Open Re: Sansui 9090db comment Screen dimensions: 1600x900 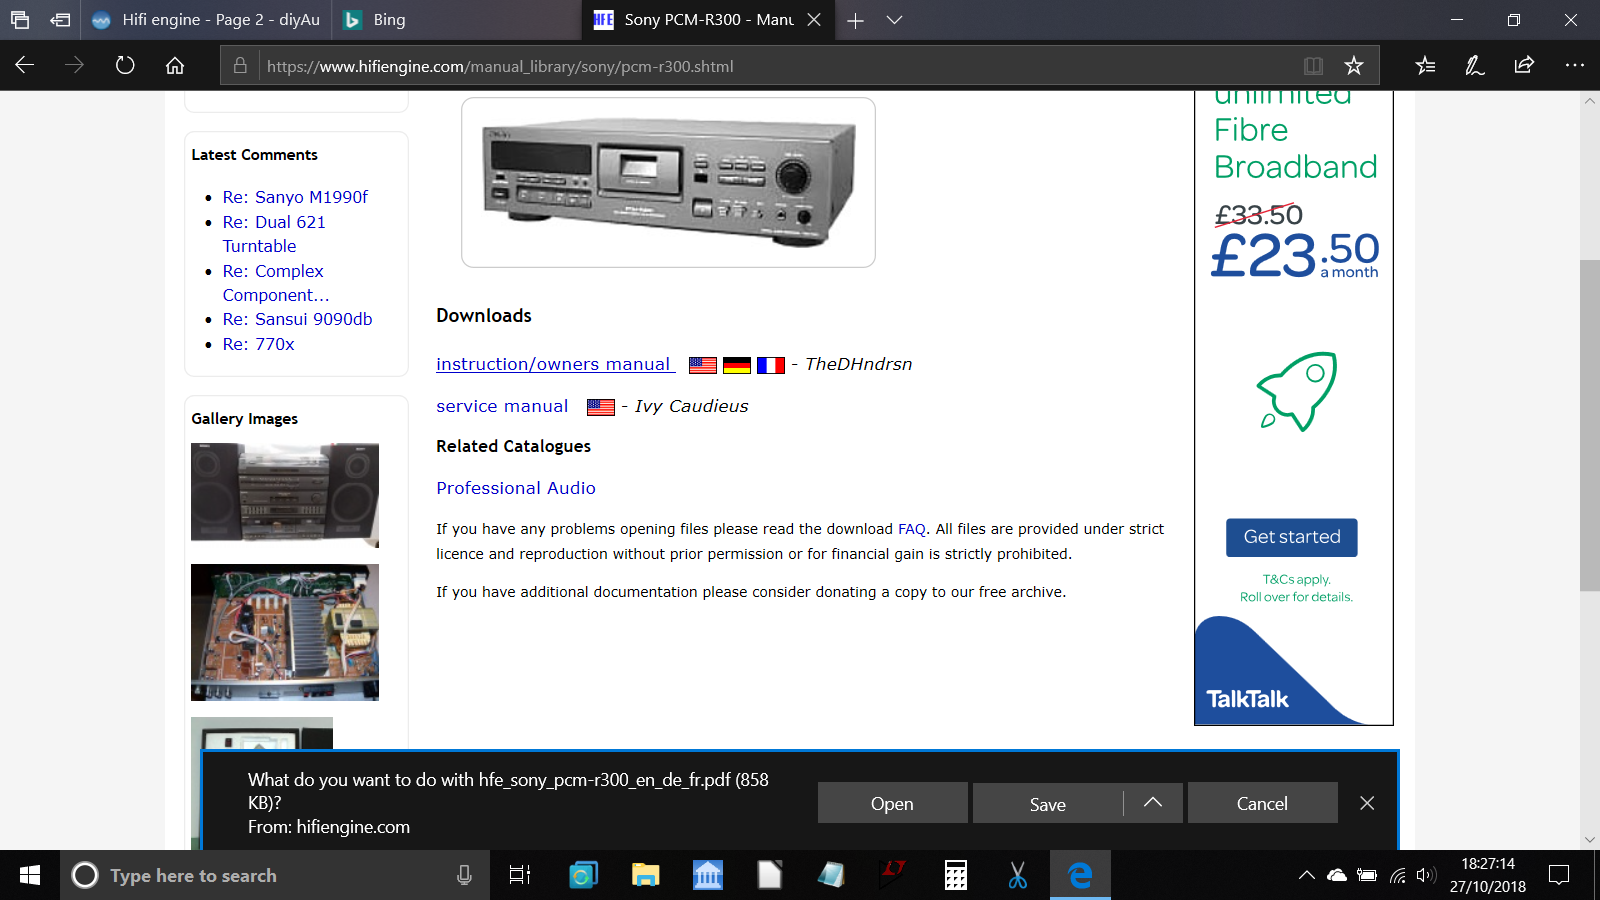[x=297, y=319]
